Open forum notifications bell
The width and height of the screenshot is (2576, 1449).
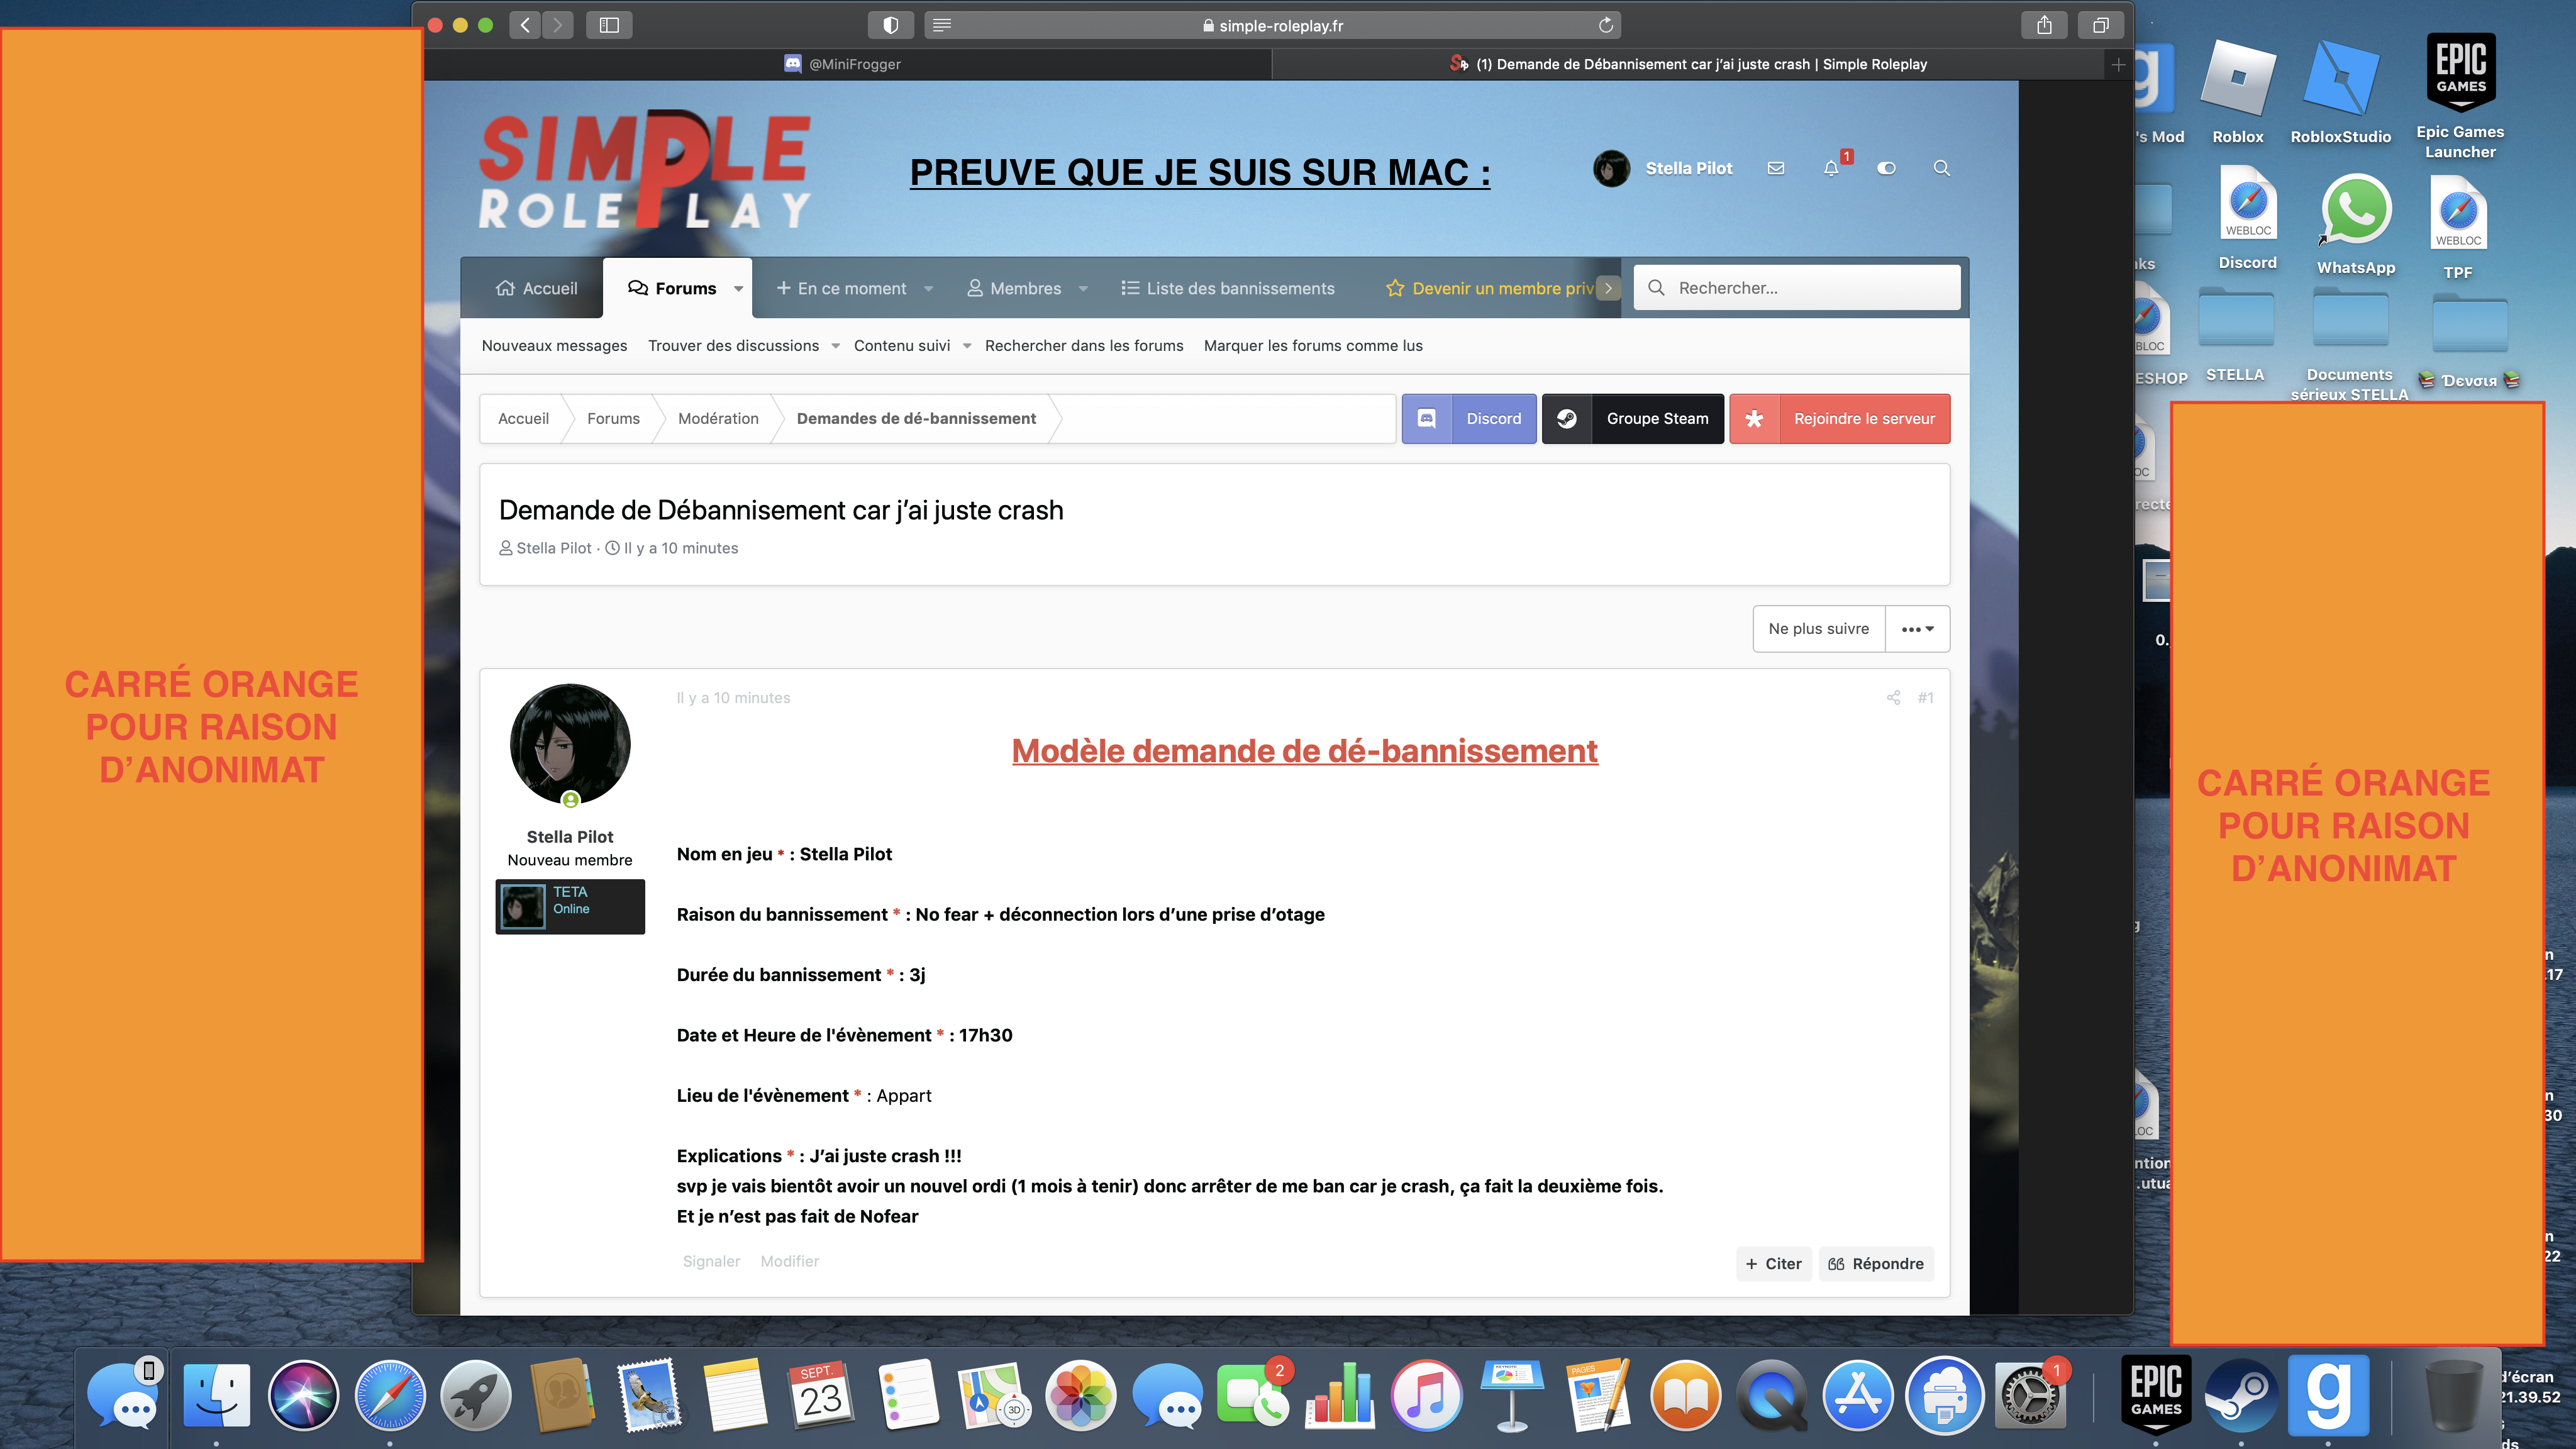point(1831,168)
